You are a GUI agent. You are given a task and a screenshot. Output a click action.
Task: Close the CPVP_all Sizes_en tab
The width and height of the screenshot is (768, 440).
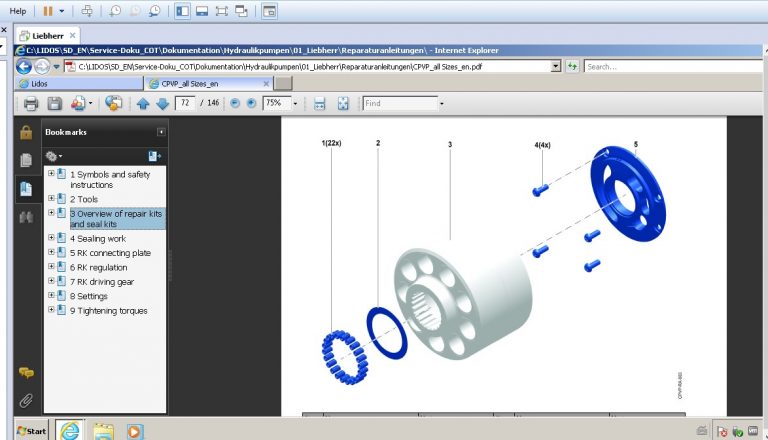tap(266, 84)
